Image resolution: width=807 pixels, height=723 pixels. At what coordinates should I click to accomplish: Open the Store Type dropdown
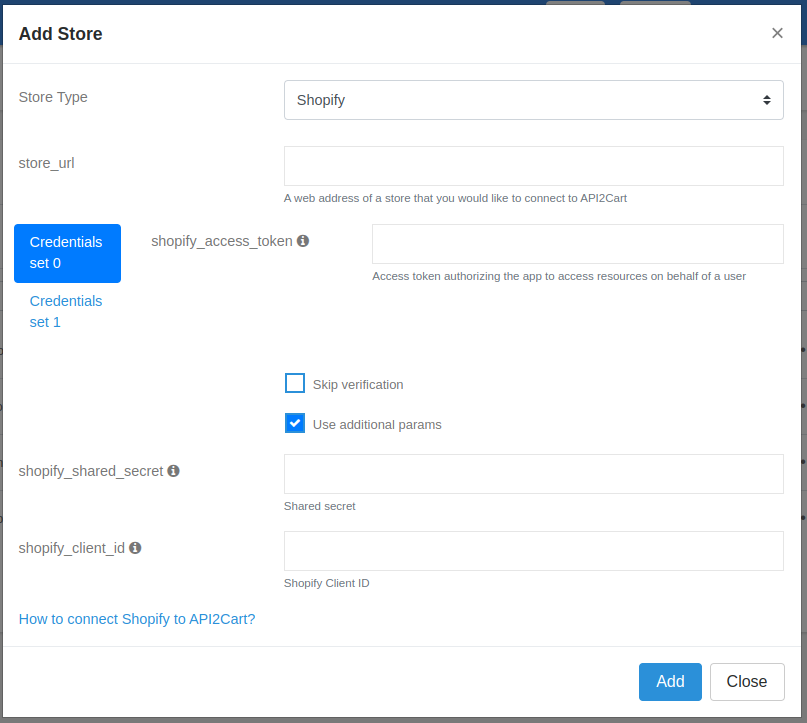pyautogui.click(x=533, y=99)
